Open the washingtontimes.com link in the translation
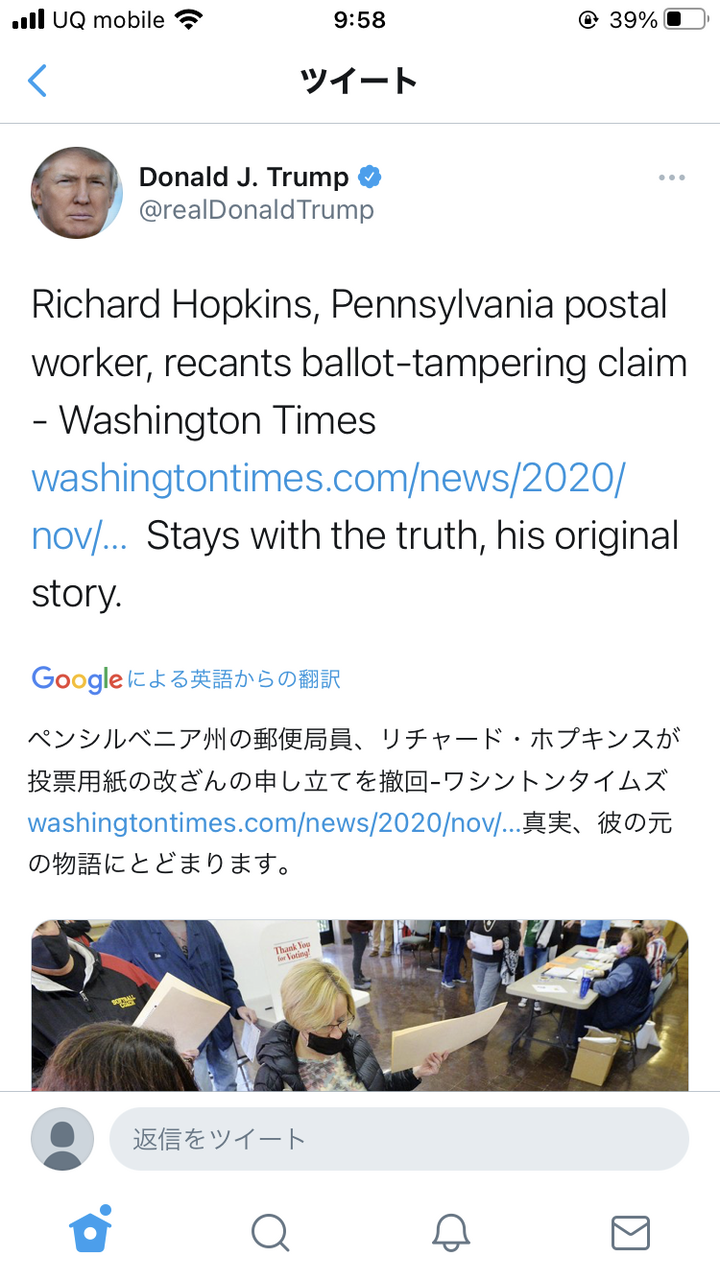The width and height of the screenshot is (720, 1280). tap(274, 824)
